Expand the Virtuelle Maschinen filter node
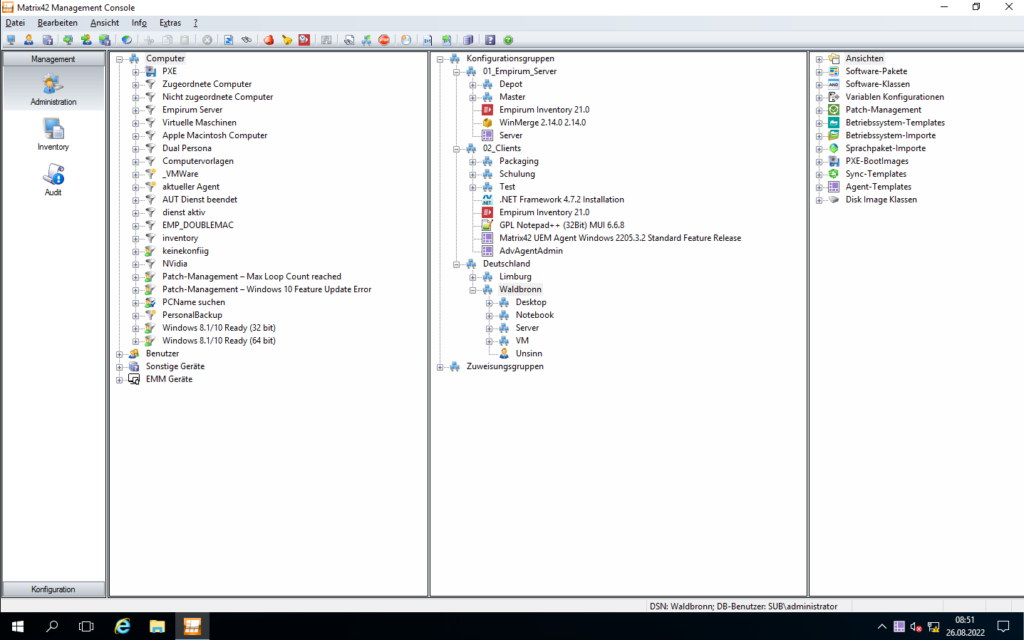Screen dimensions: 1024x640 tap(136, 123)
